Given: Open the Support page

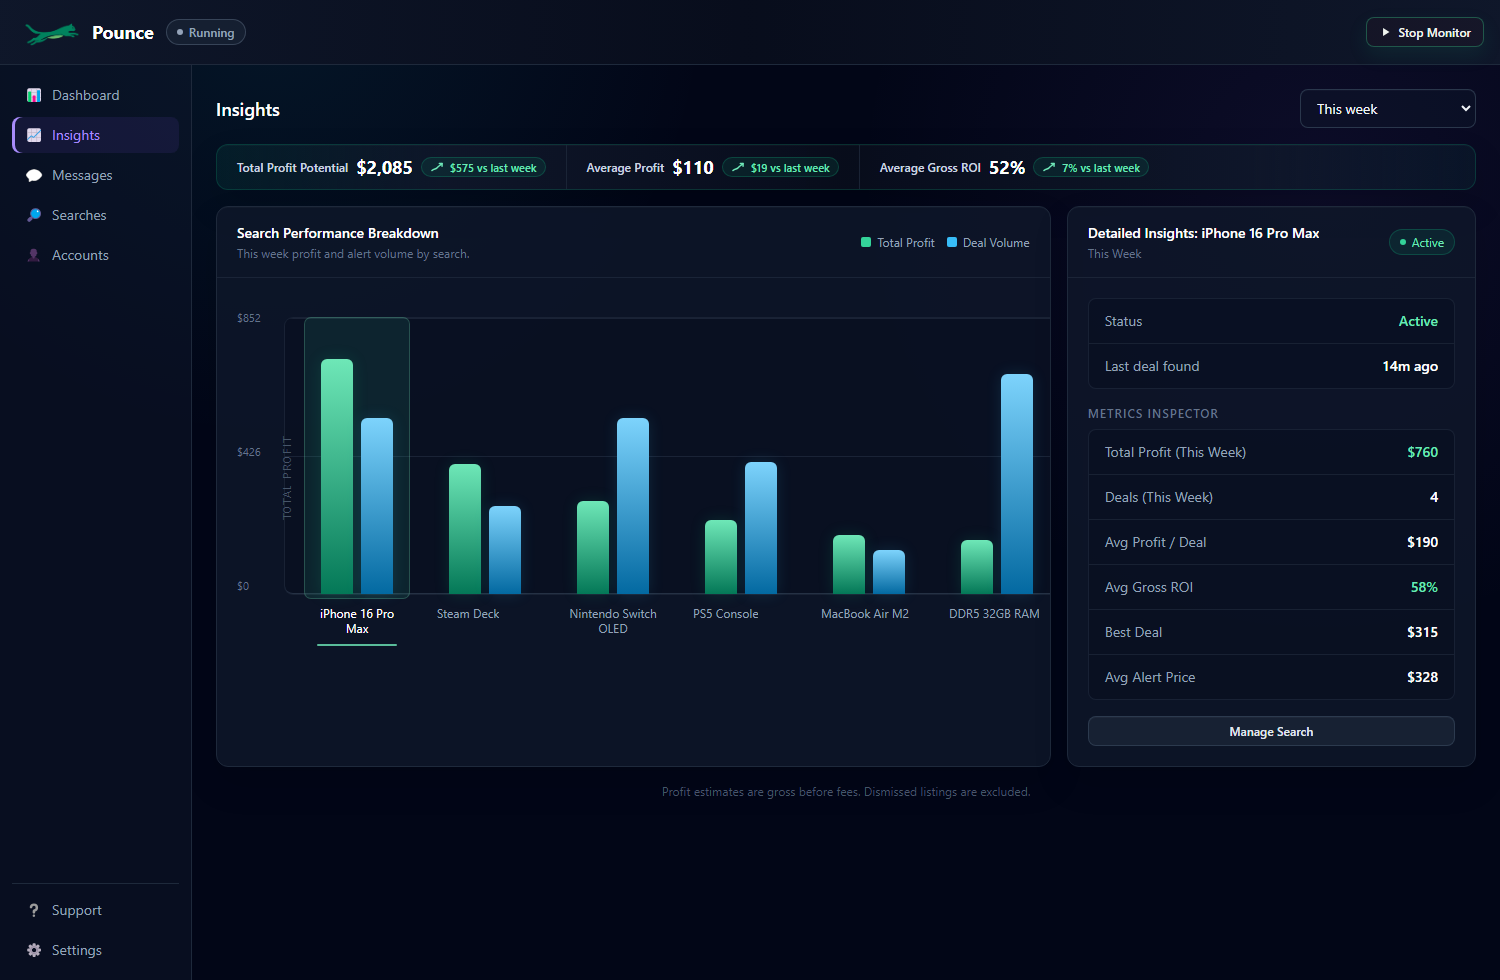Looking at the screenshot, I should point(96,910).
